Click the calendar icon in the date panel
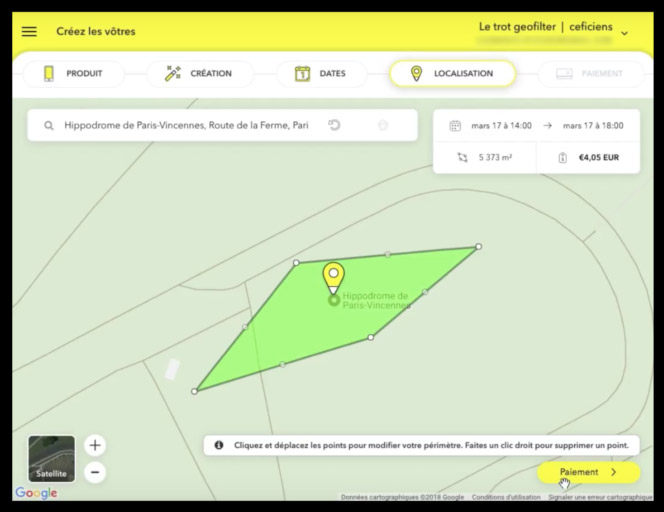Image resolution: width=664 pixels, height=512 pixels. (455, 126)
